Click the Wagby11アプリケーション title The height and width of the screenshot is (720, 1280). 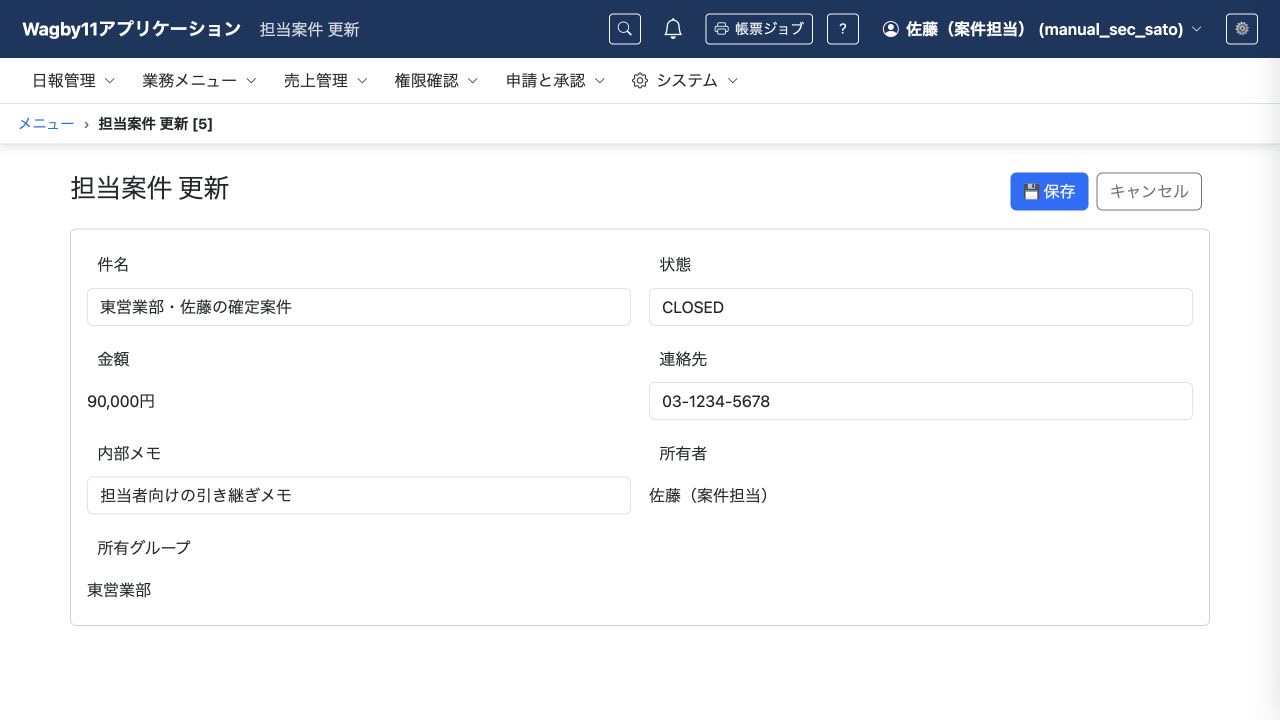(x=131, y=29)
